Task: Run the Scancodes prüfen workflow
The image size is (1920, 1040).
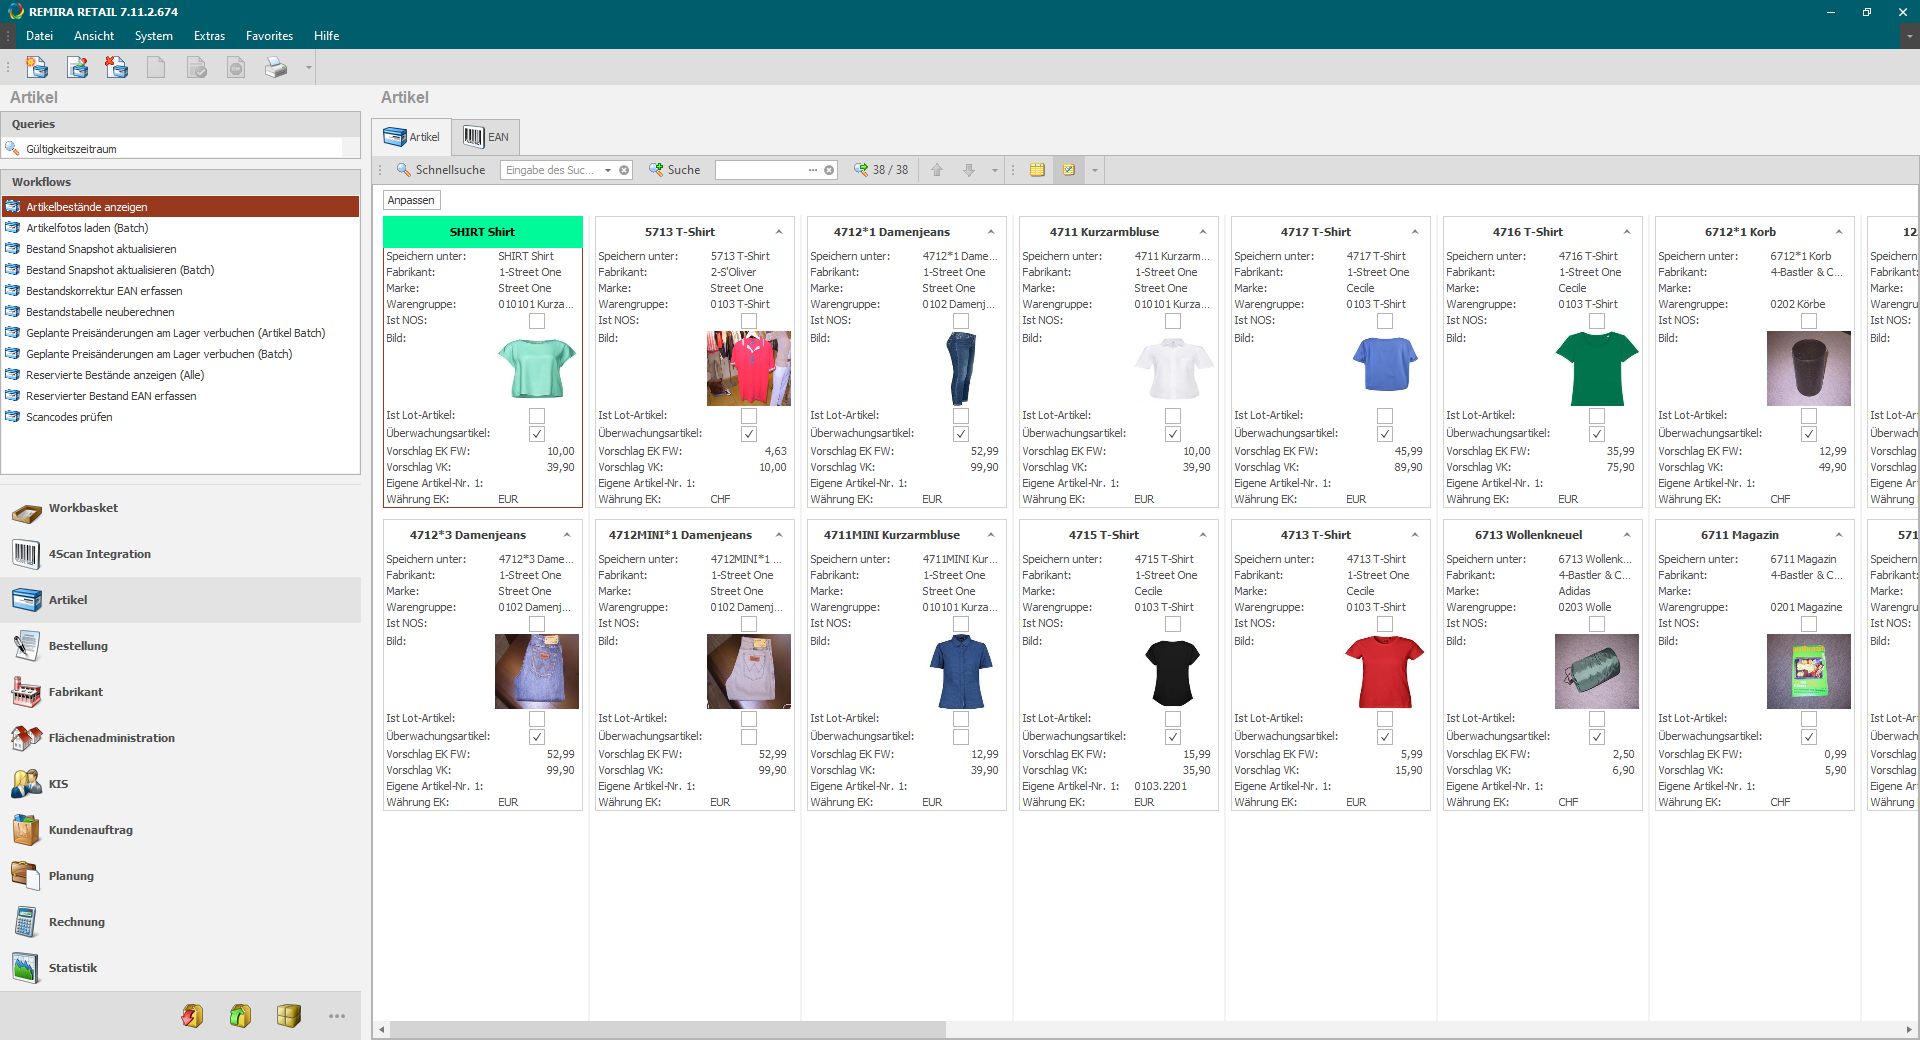Action: pos(68,417)
